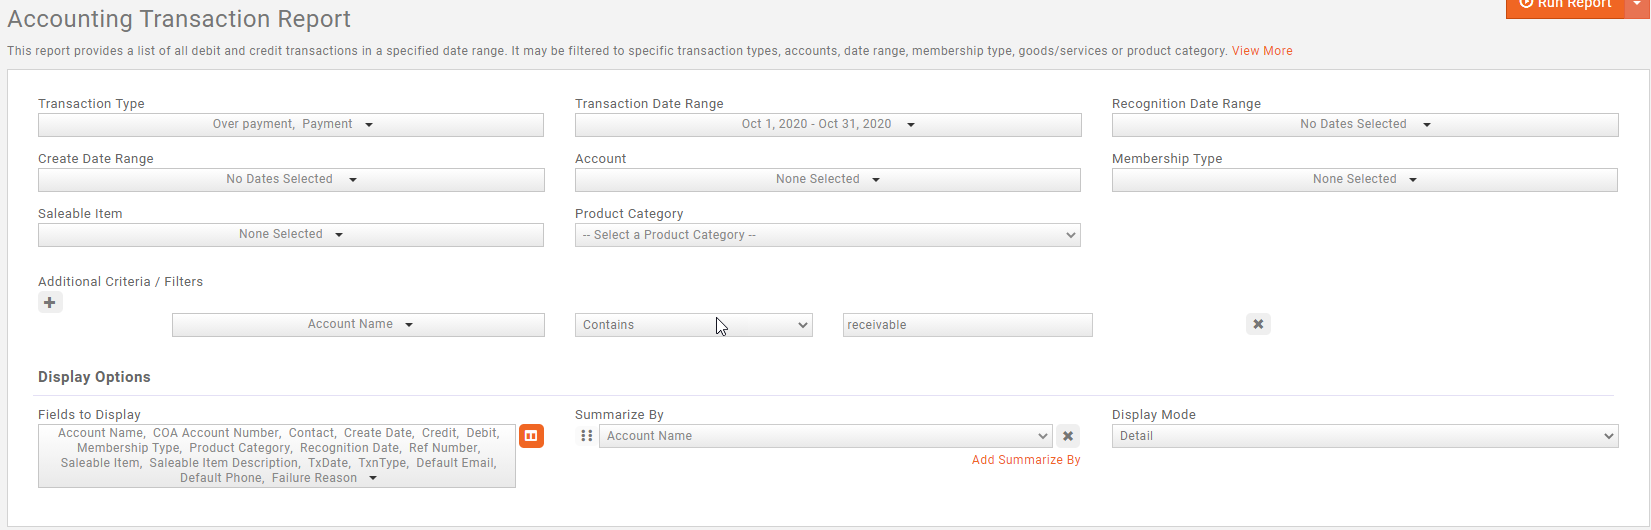Open the View More link

[x=1262, y=51]
